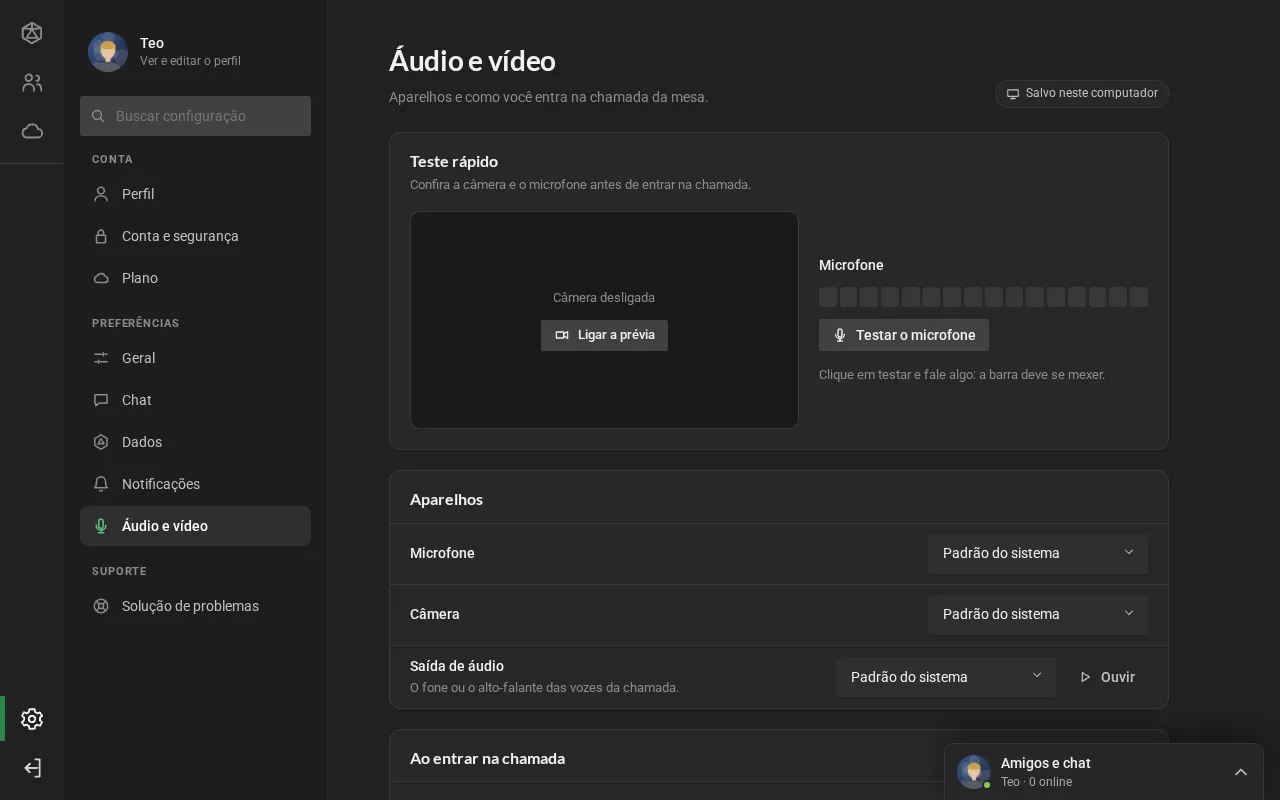Click Testar o microfone

pyautogui.click(x=904, y=335)
